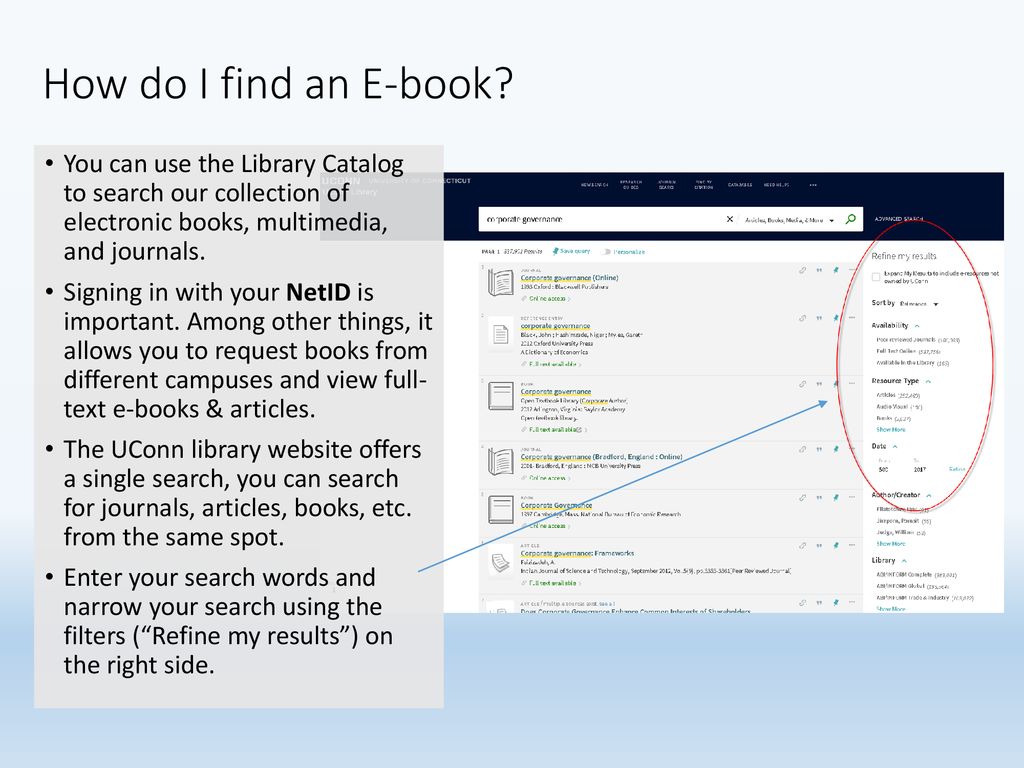Click the article thumbnail of Corporate governance: Frameworks
The image size is (1024, 768).
pyautogui.click(x=501, y=562)
